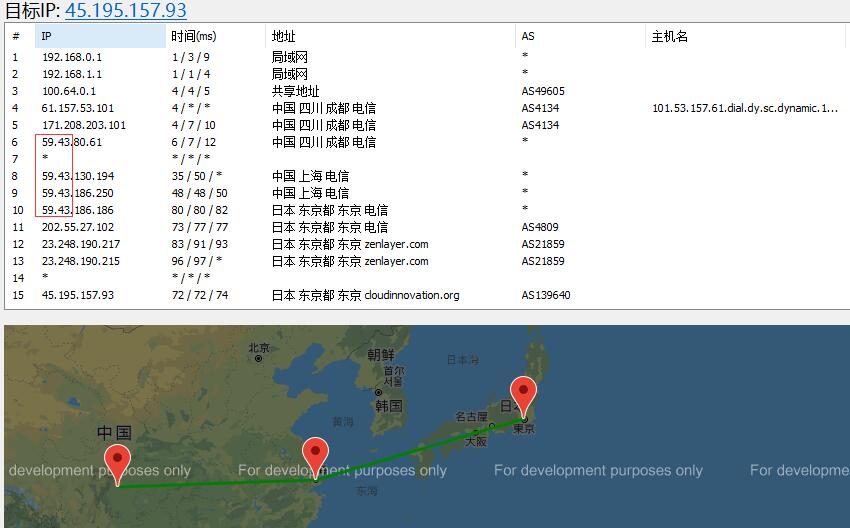Click timing 72 / 72 / 74
This screenshot has width=850, height=528.
tap(199, 295)
